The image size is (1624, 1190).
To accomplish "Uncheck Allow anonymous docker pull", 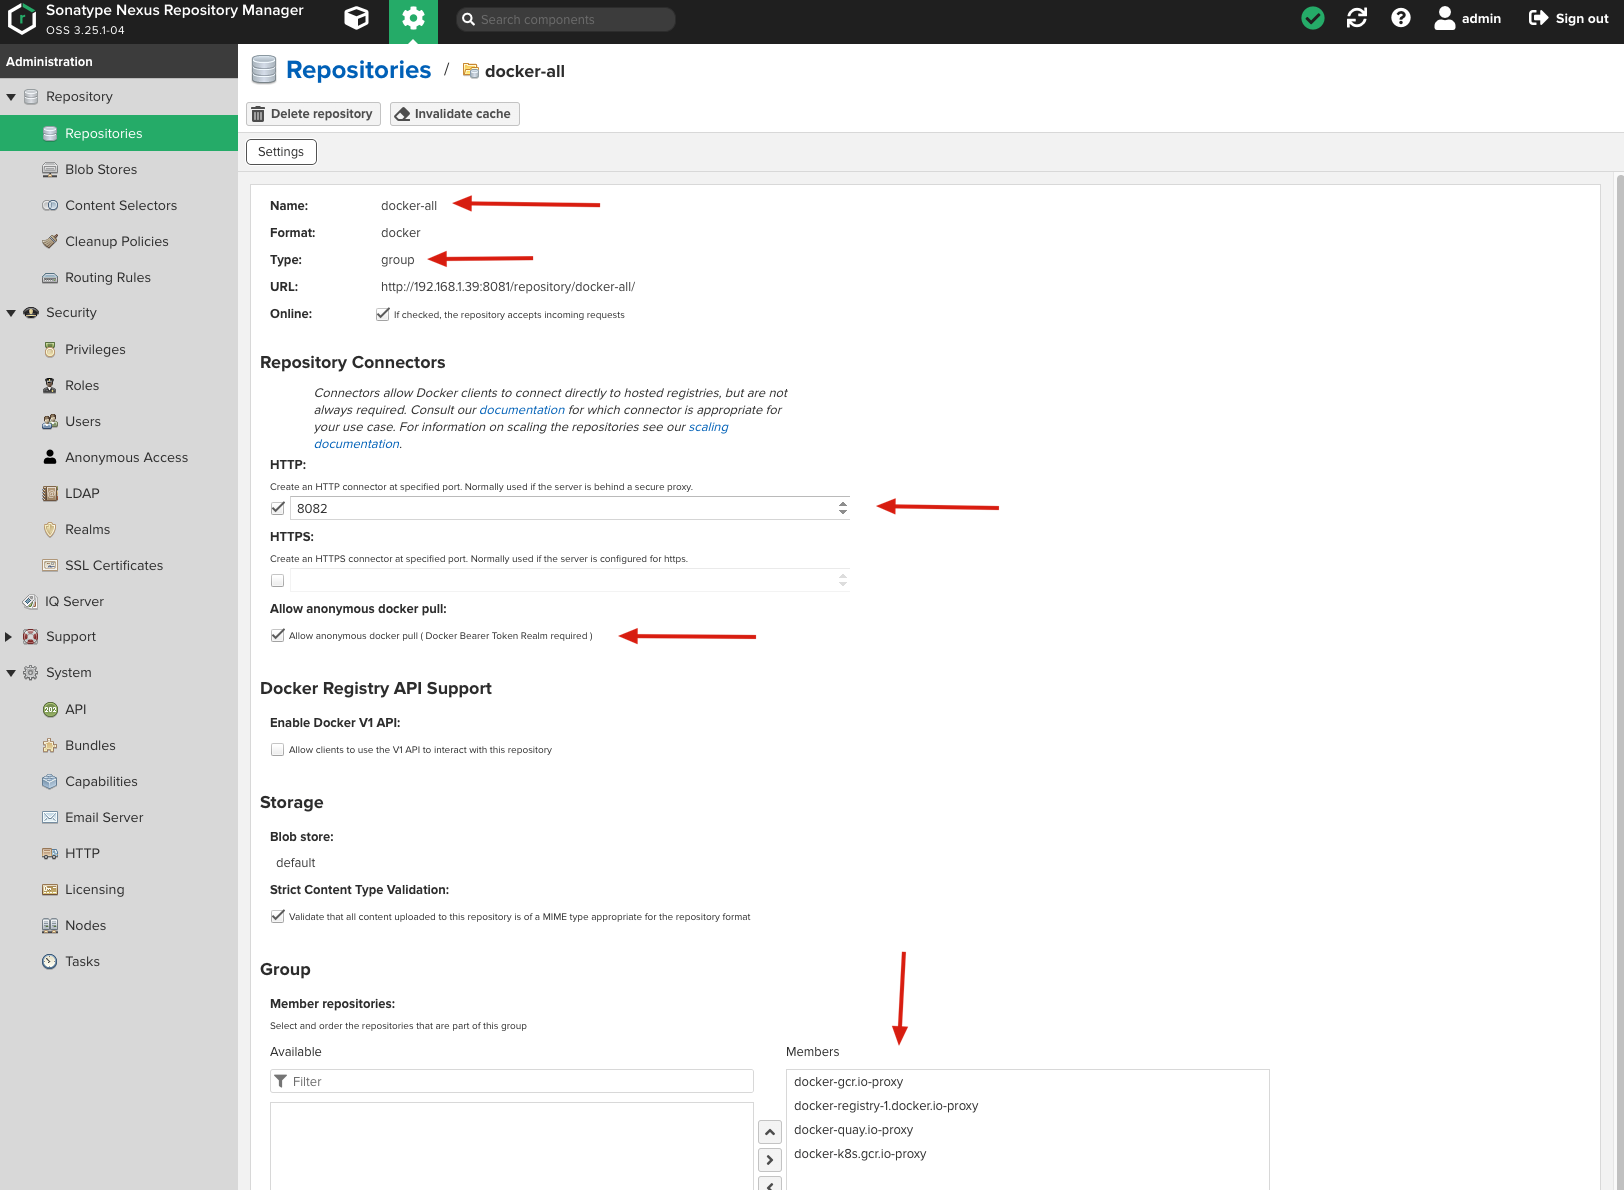I will (277, 635).
